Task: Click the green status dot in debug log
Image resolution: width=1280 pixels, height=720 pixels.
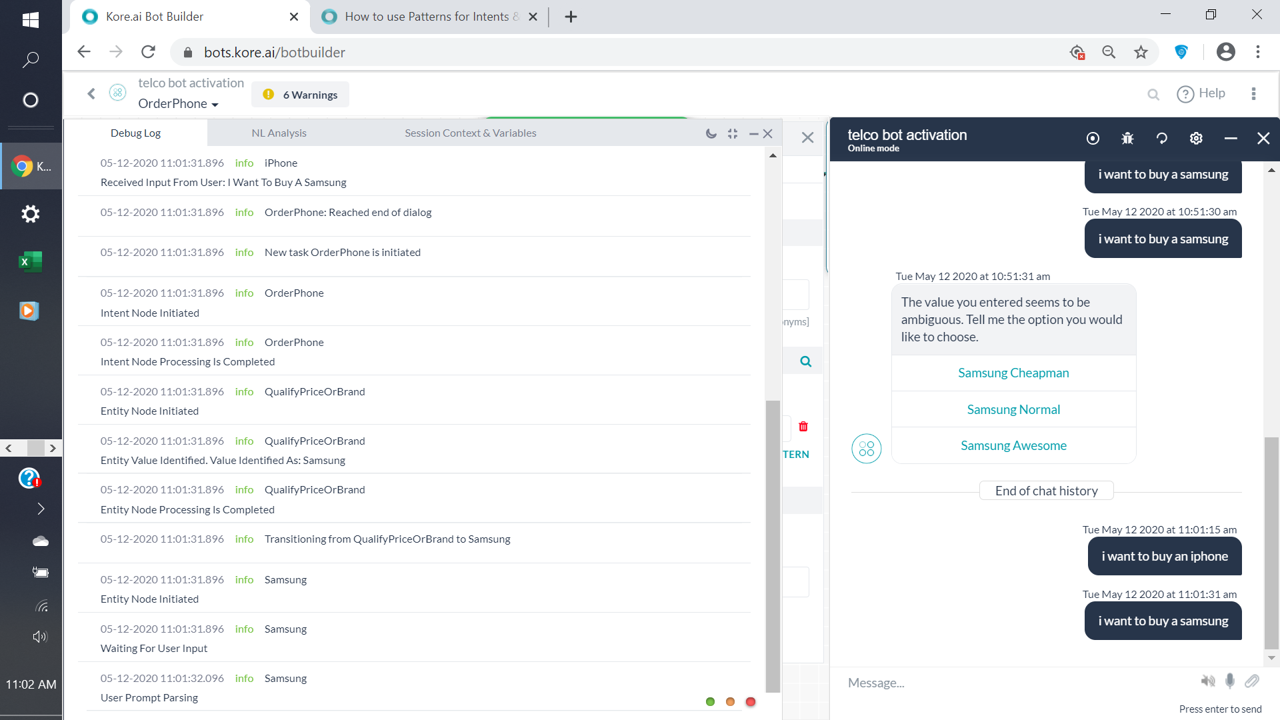Action: point(710,702)
